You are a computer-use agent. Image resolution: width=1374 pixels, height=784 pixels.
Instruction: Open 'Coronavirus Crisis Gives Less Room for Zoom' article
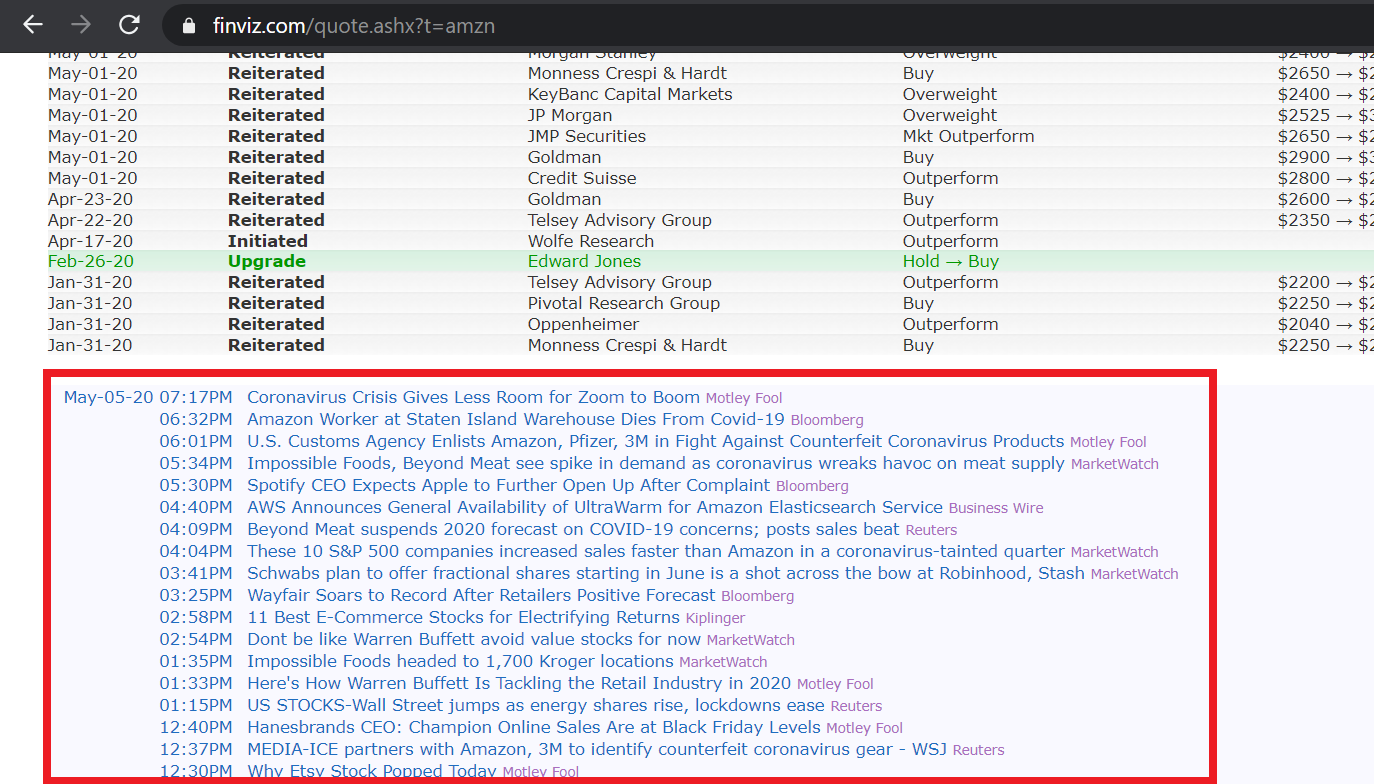pos(473,398)
